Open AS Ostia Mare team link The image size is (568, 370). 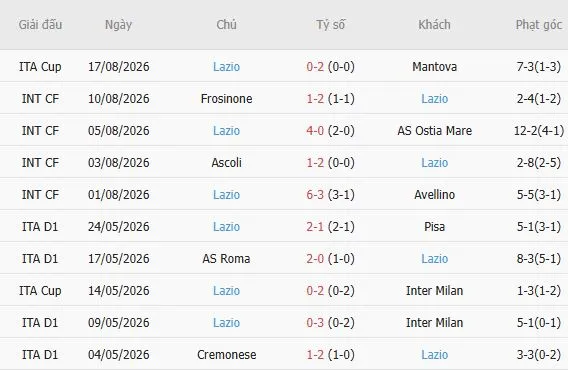point(434,130)
